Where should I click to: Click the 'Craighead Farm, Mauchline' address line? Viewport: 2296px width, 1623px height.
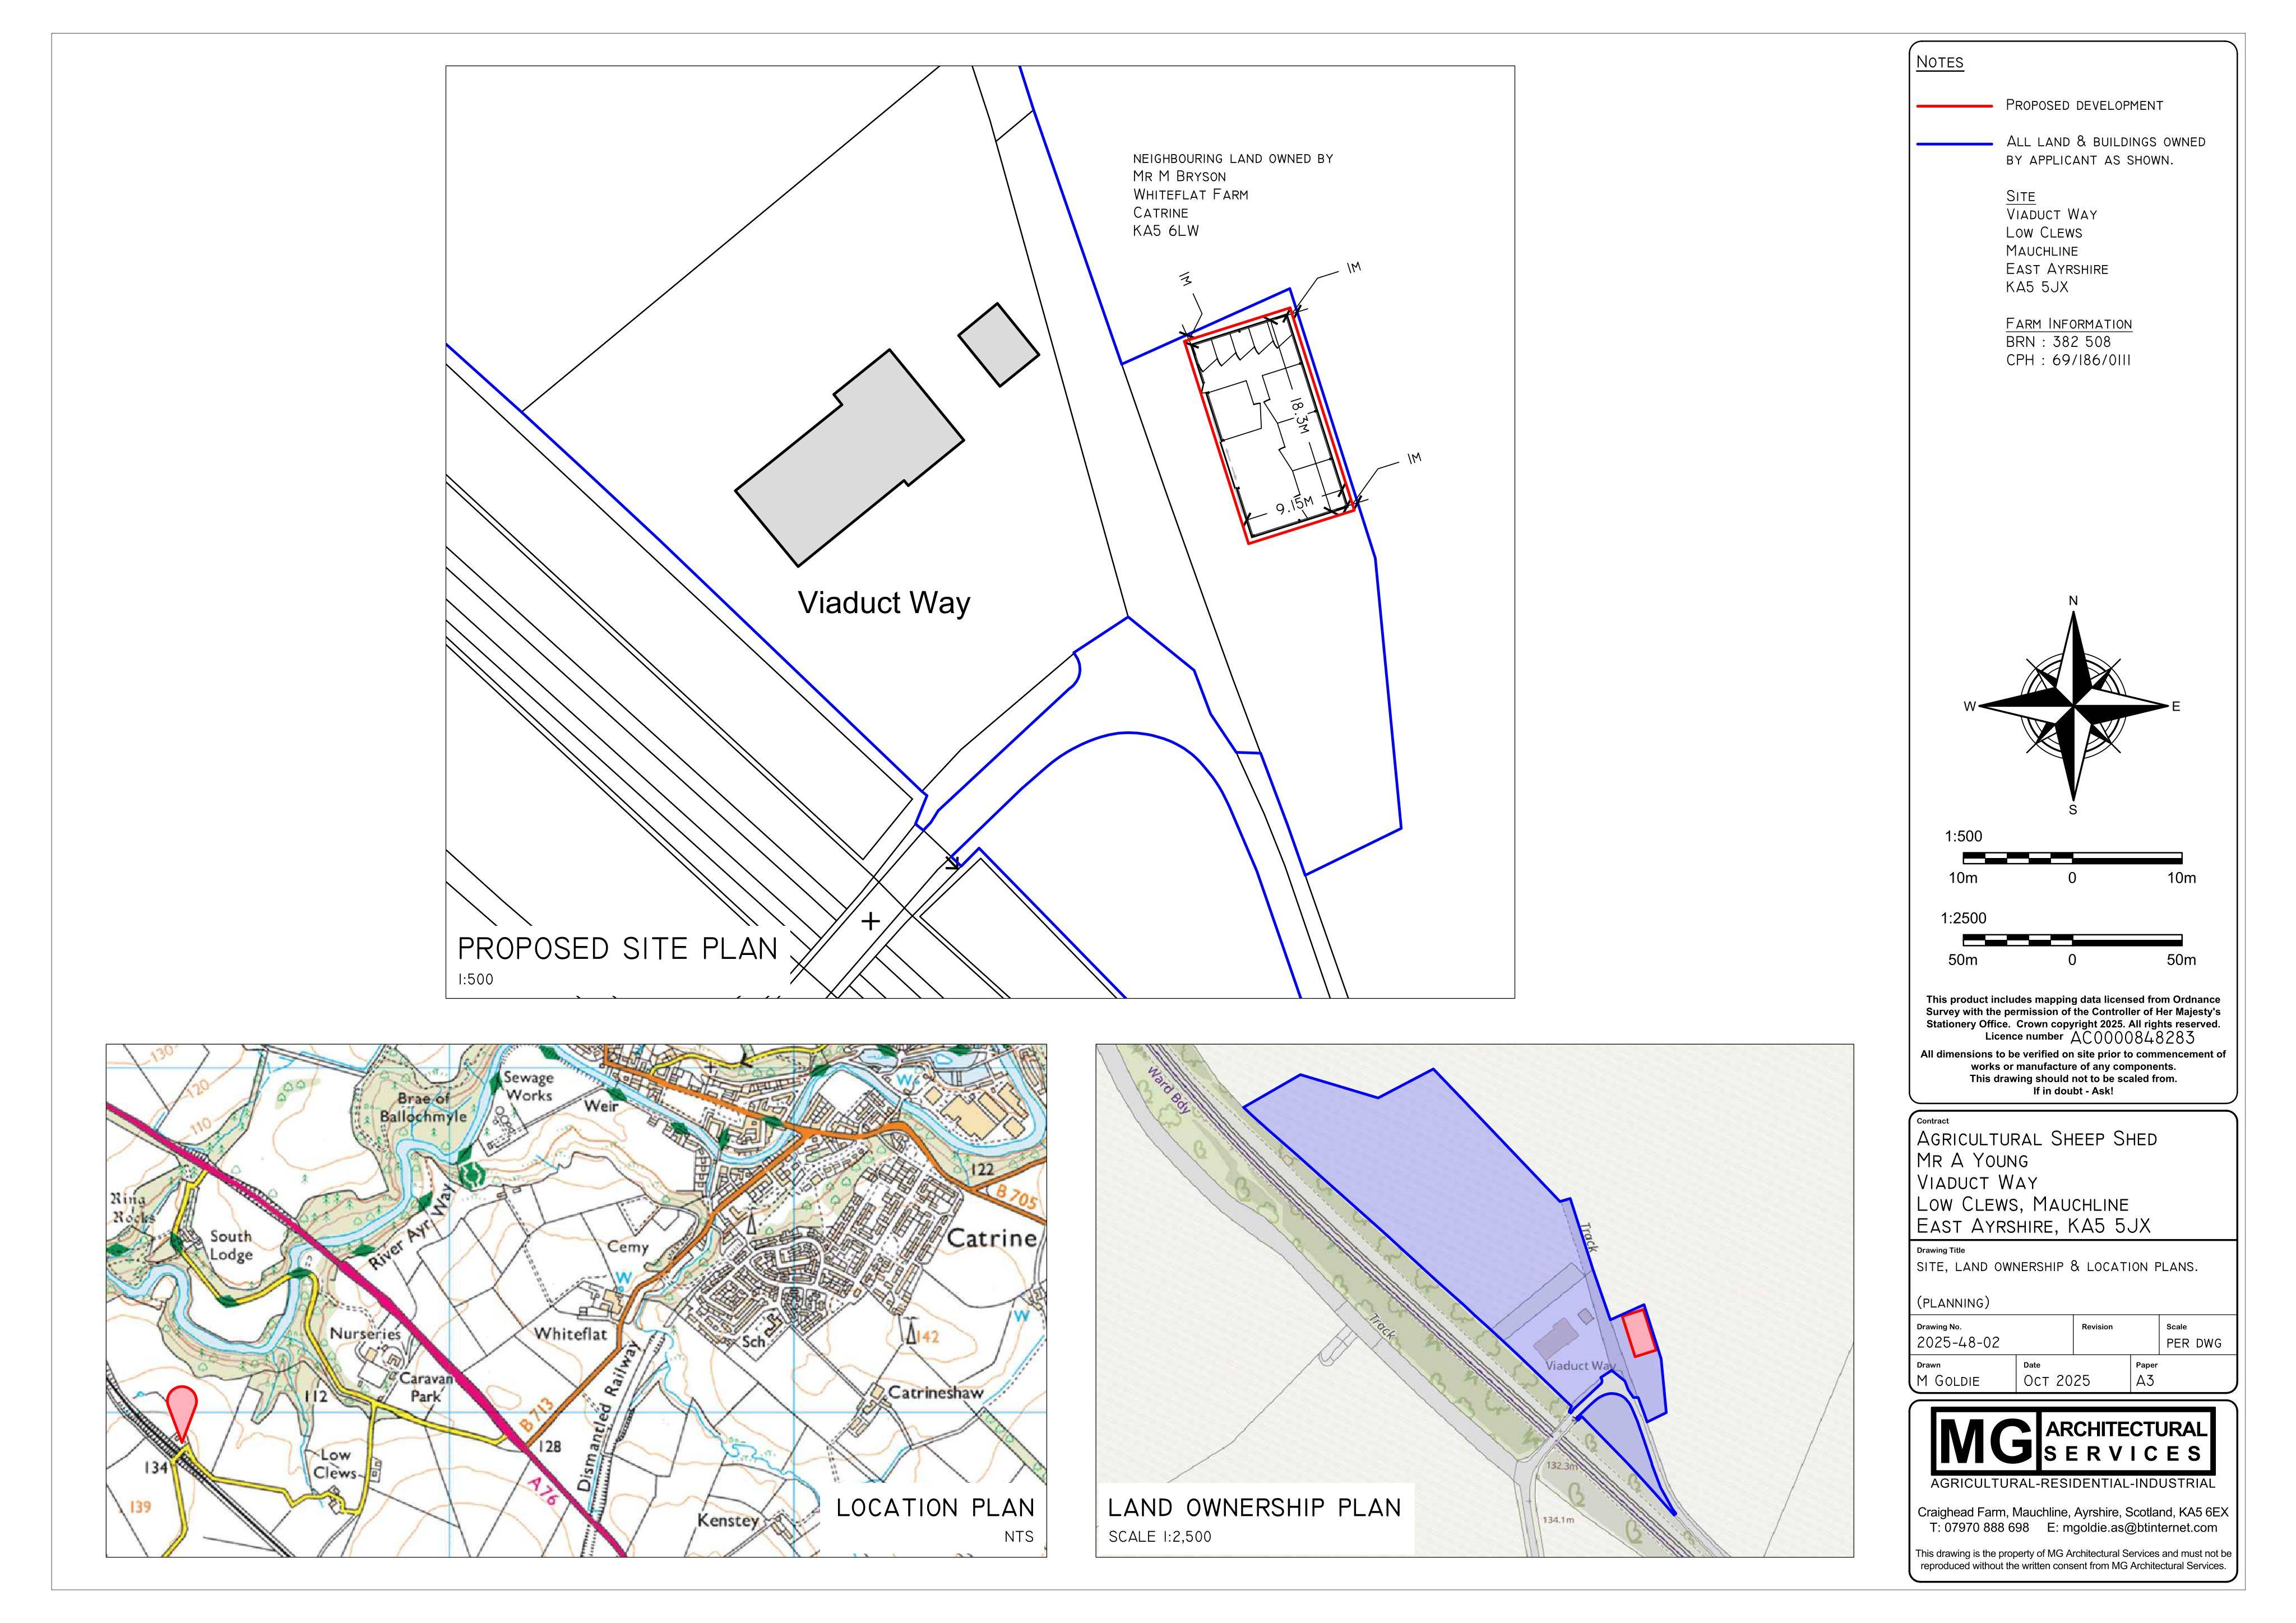pyautogui.click(x=2072, y=1512)
